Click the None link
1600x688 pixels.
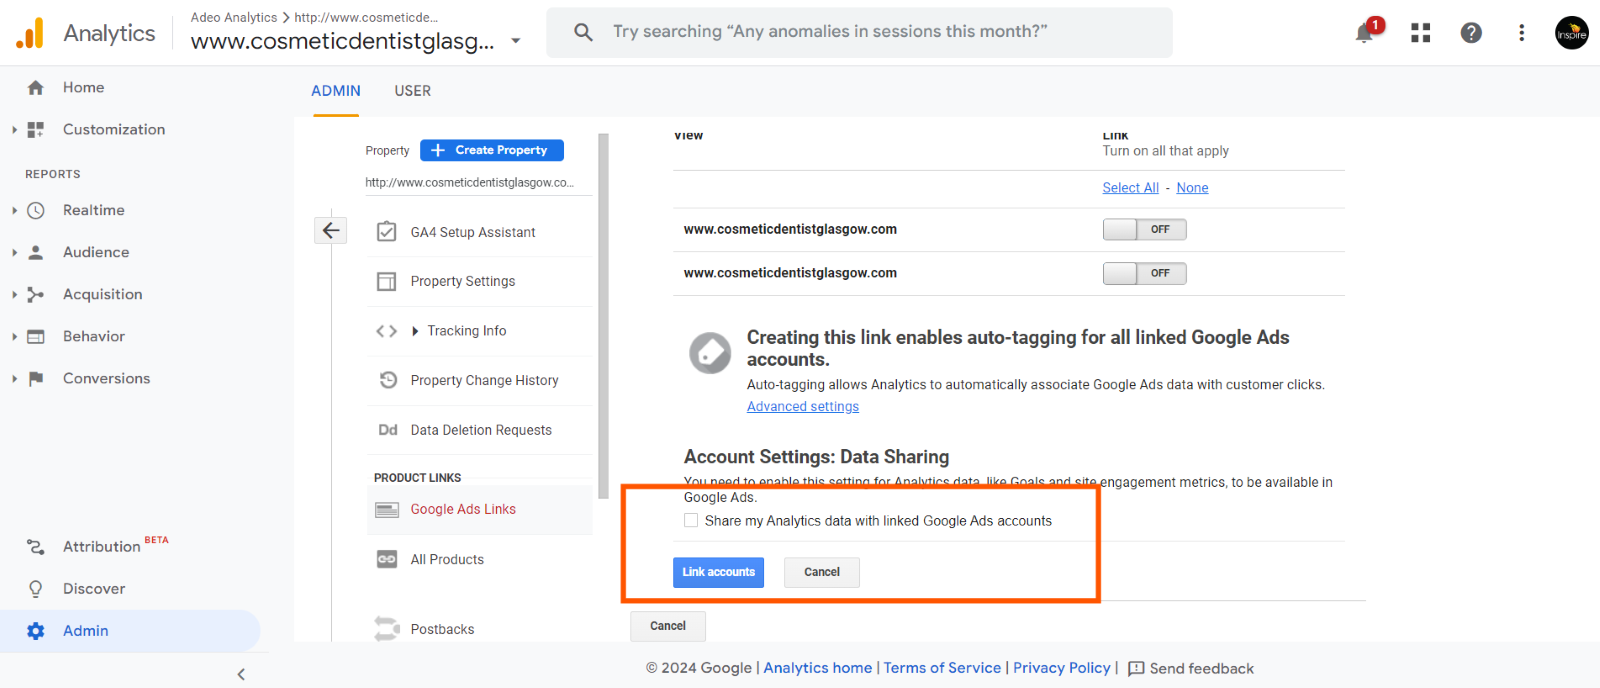tap(1192, 188)
